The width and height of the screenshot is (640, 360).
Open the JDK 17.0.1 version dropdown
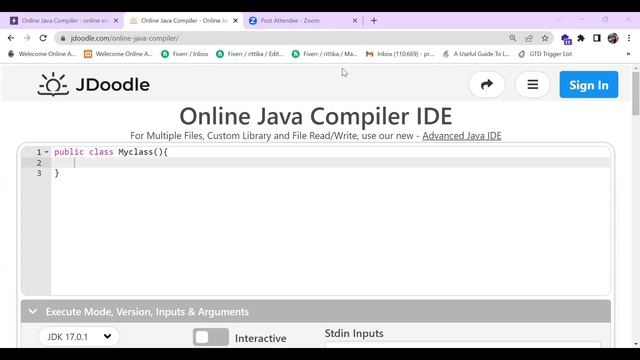click(x=79, y=337)
